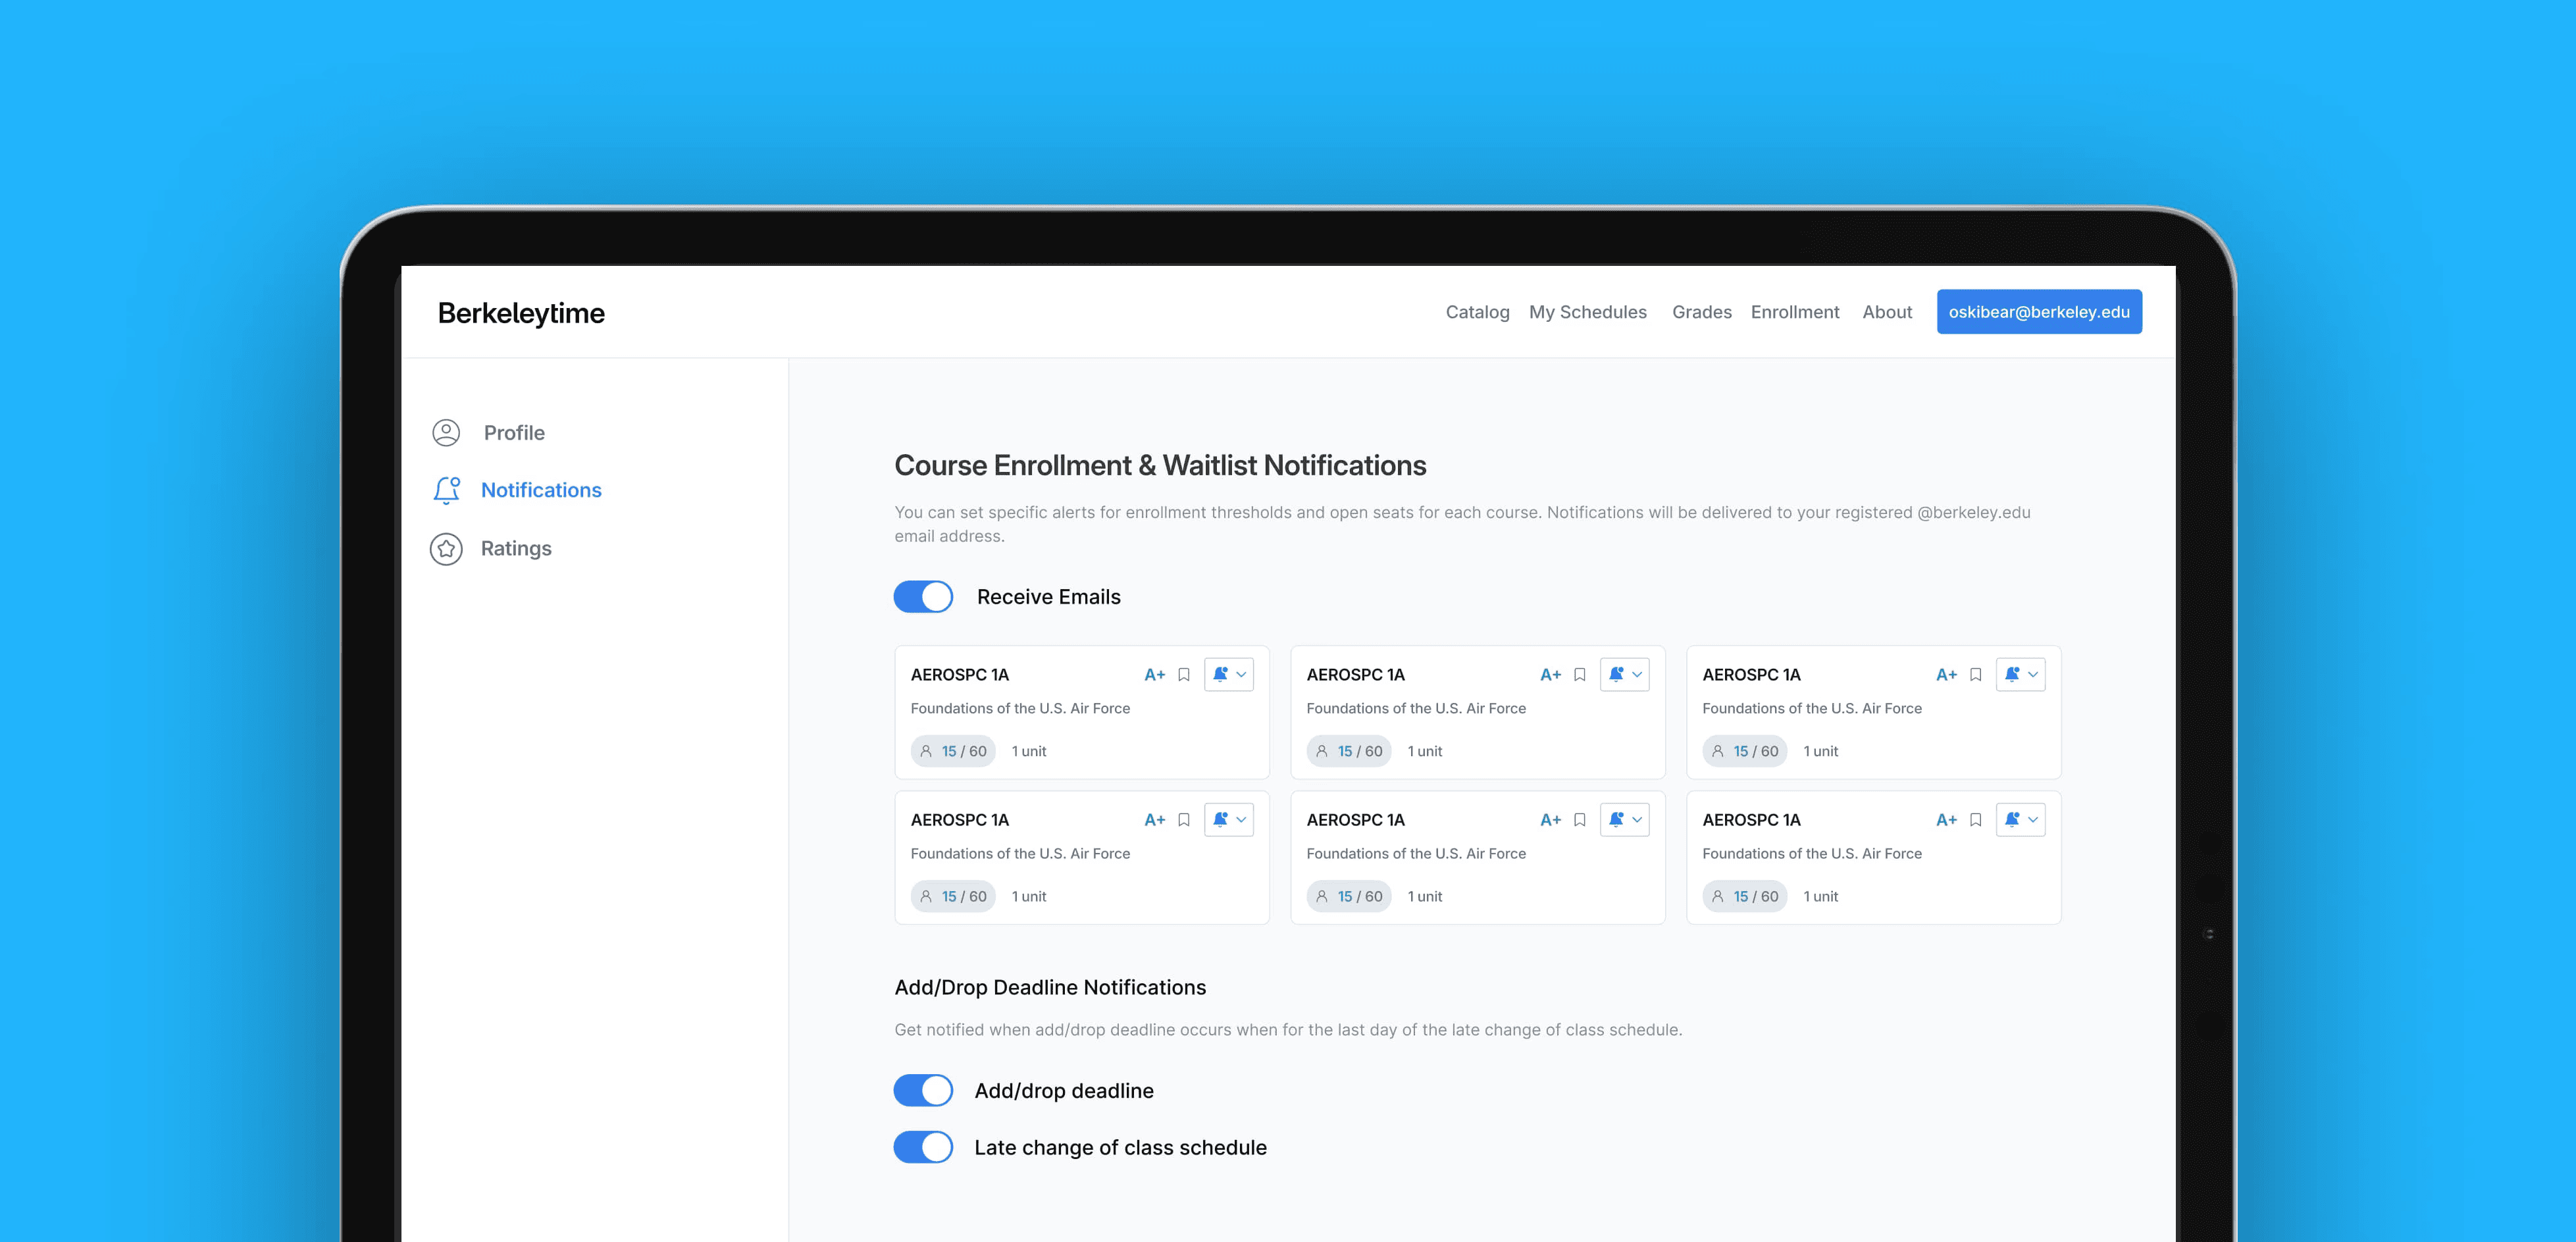This screenshot has height=1242, width=2576.
Task: Expand the bell dropdown on the bottom-middle course card
Action: point(1625,820)
